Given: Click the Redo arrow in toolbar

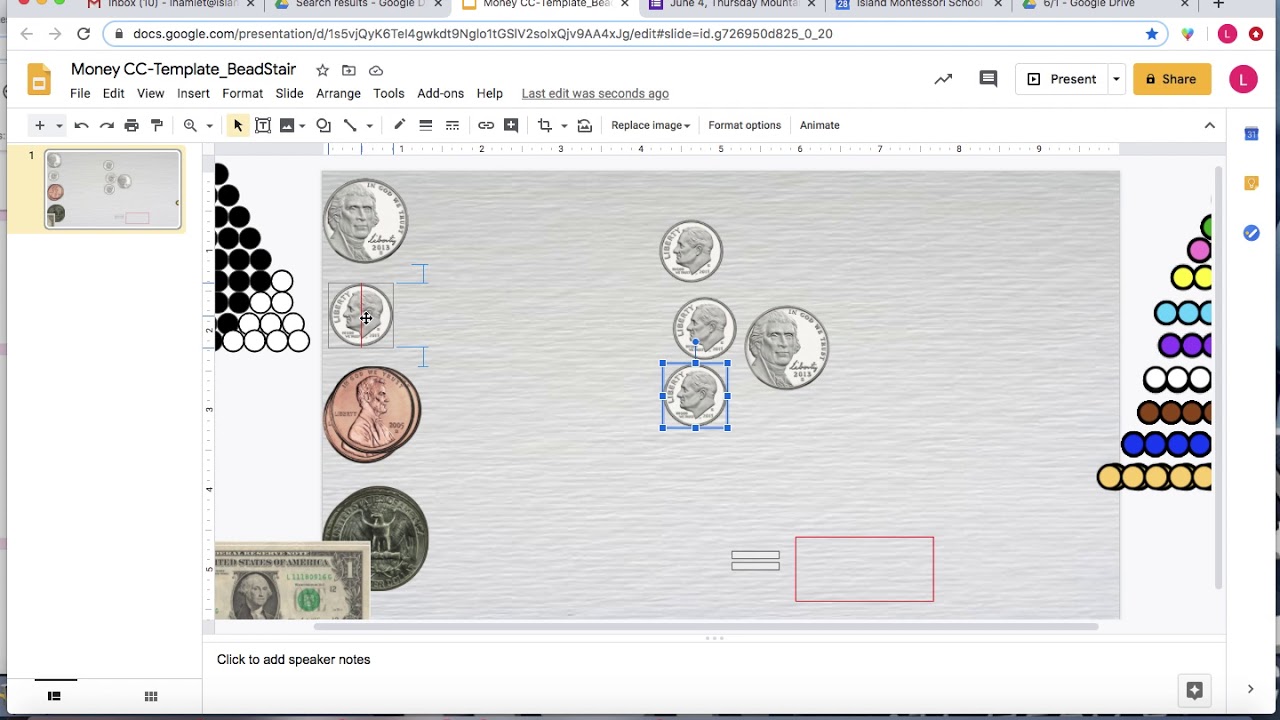Looking at the screenshot, I should [x=106, y=125].
